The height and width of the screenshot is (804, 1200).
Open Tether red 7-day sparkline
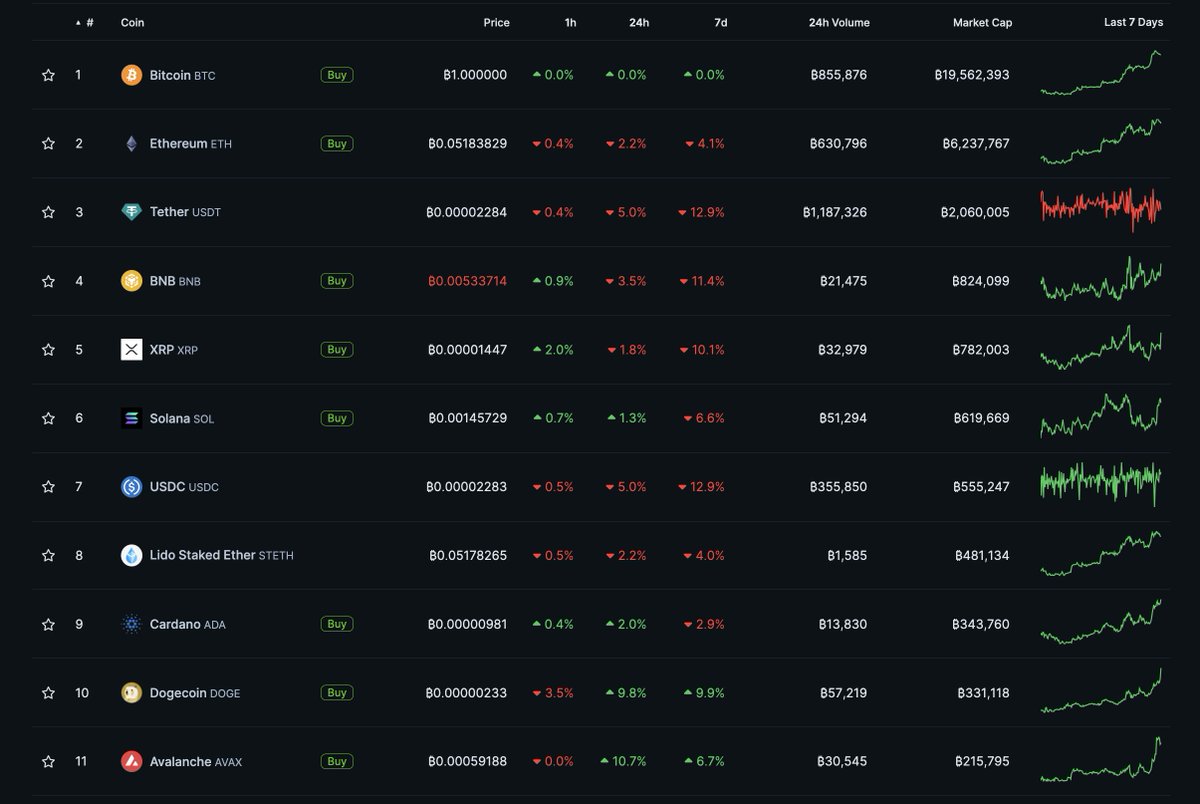pos(1101,209)
